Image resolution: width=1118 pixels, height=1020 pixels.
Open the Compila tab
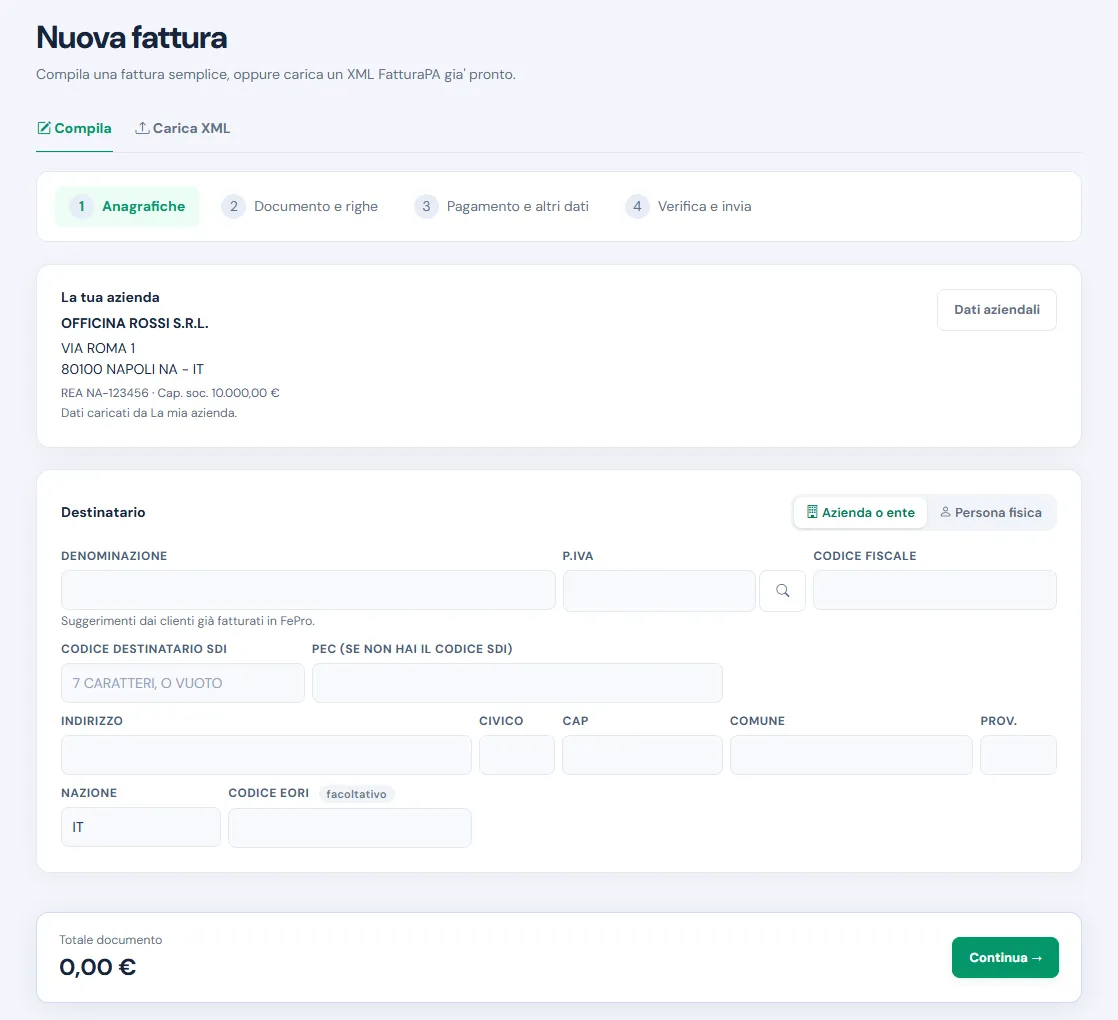coord(74,128)
